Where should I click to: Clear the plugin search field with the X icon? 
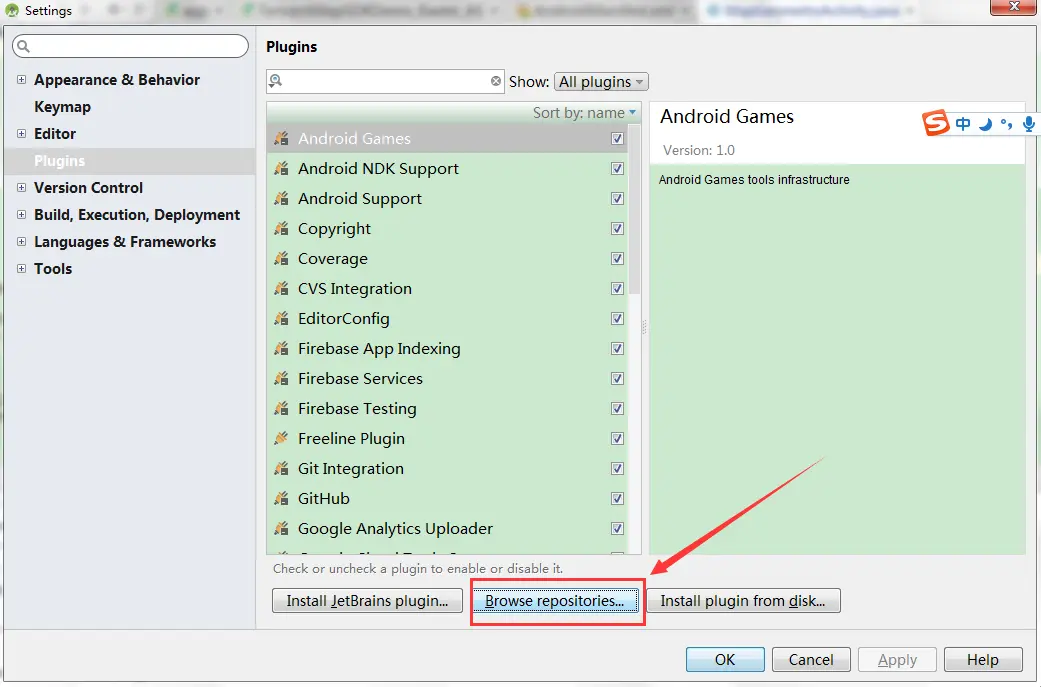click(x=496, y=81)
